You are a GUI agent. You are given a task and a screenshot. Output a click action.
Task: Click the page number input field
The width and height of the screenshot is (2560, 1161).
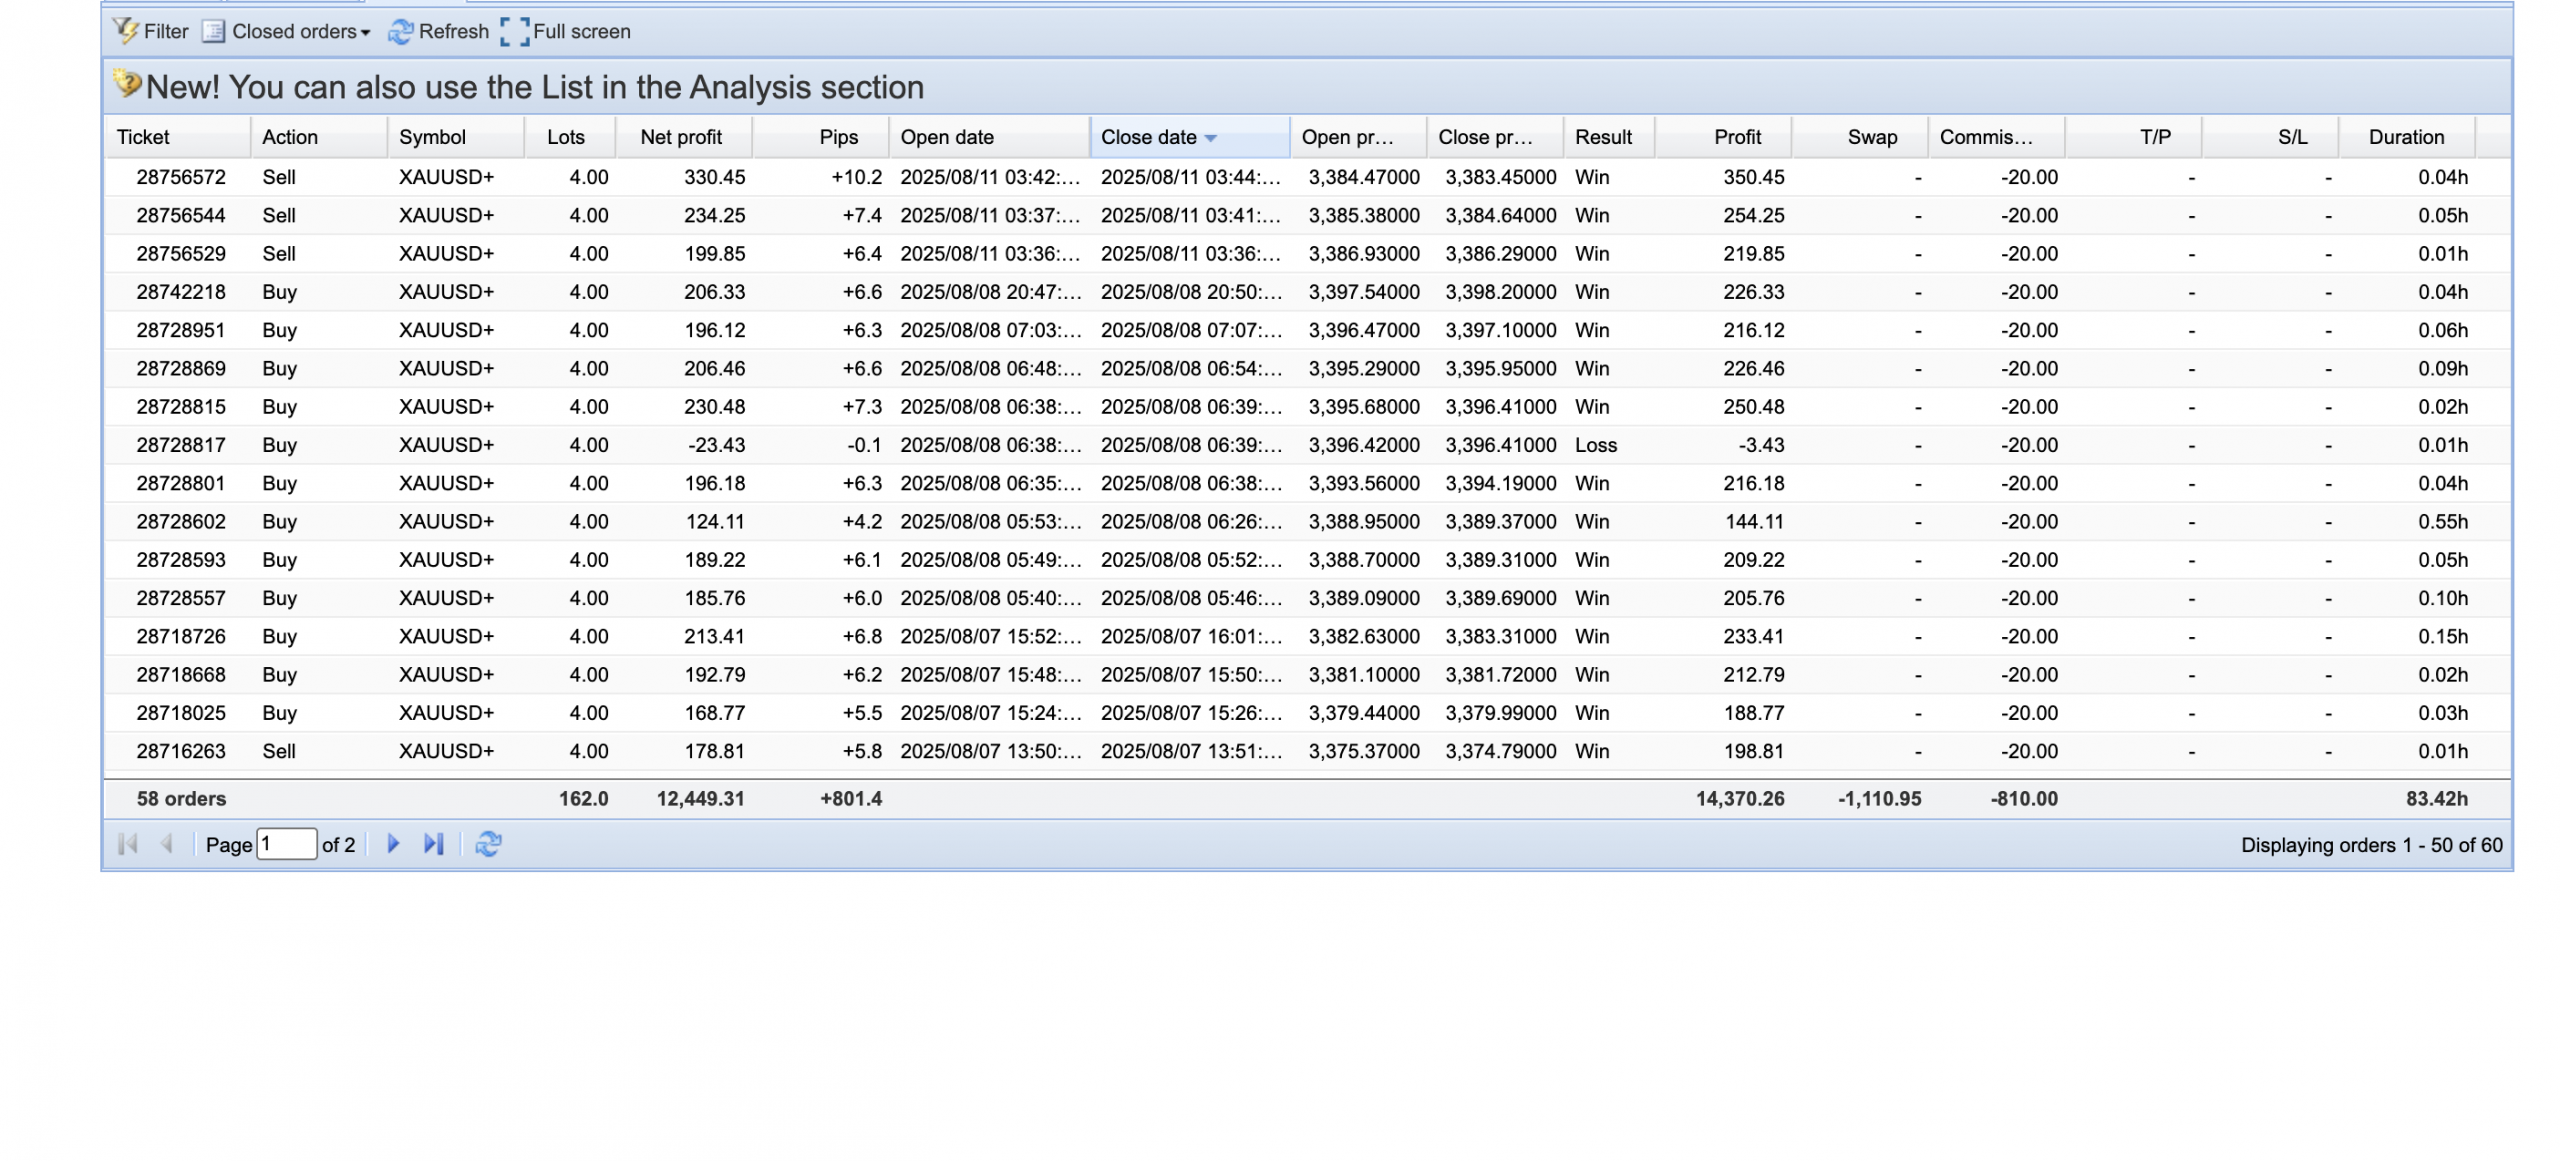[x=287, y=844]
